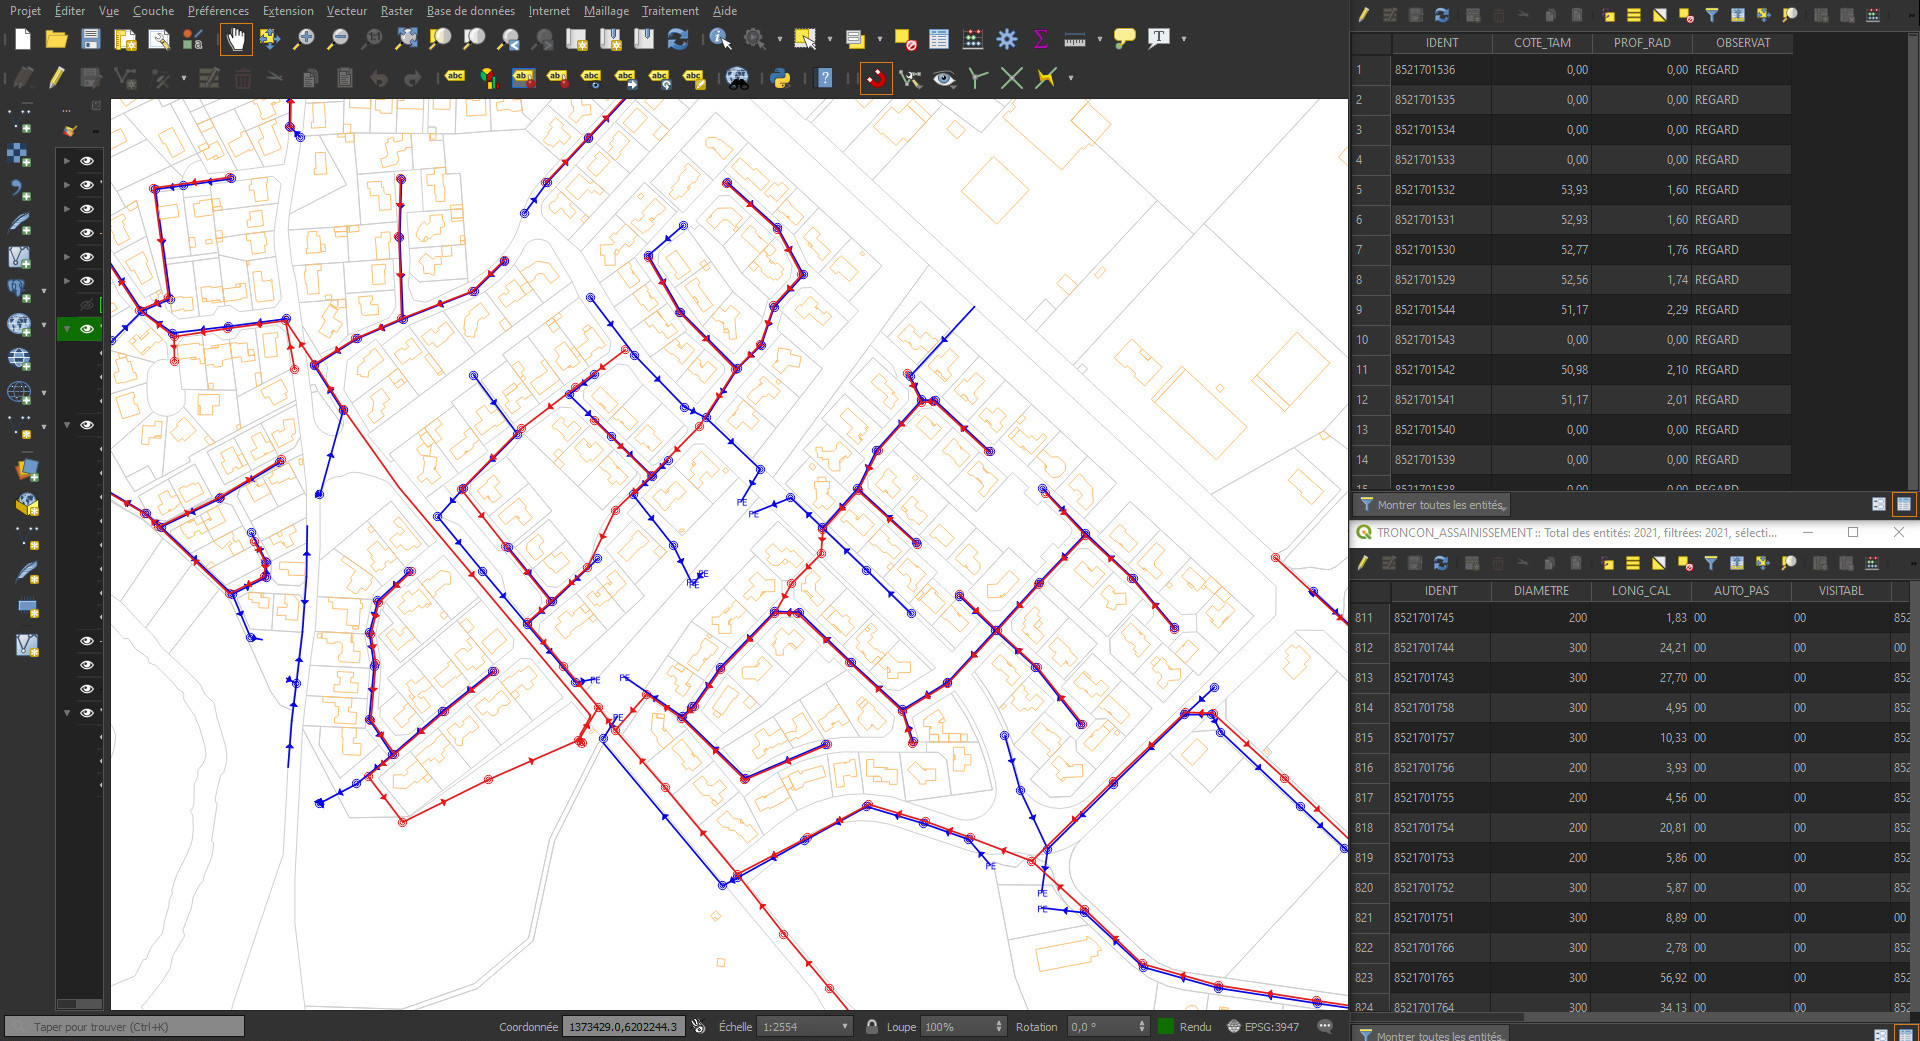Screen dimensions: 1920x1041
Task: Add a delimited text layer with the comma icon
Action: (x=19, y=189)
